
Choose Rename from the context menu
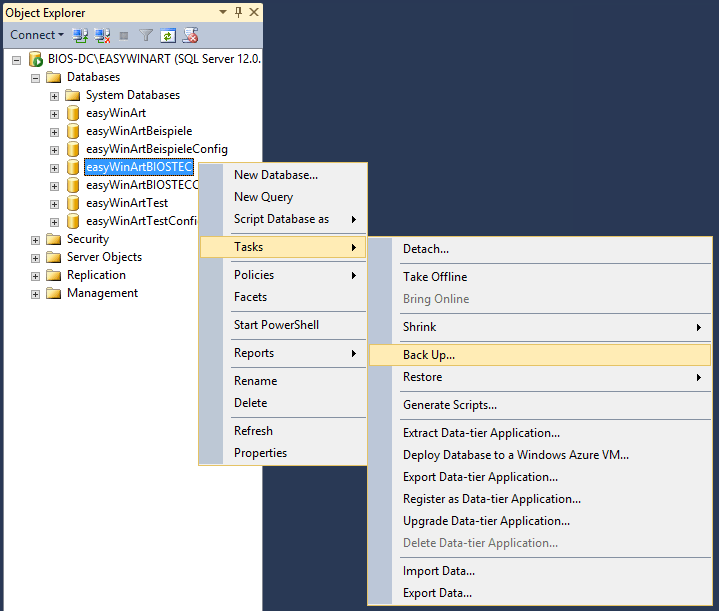click(283, 381)
